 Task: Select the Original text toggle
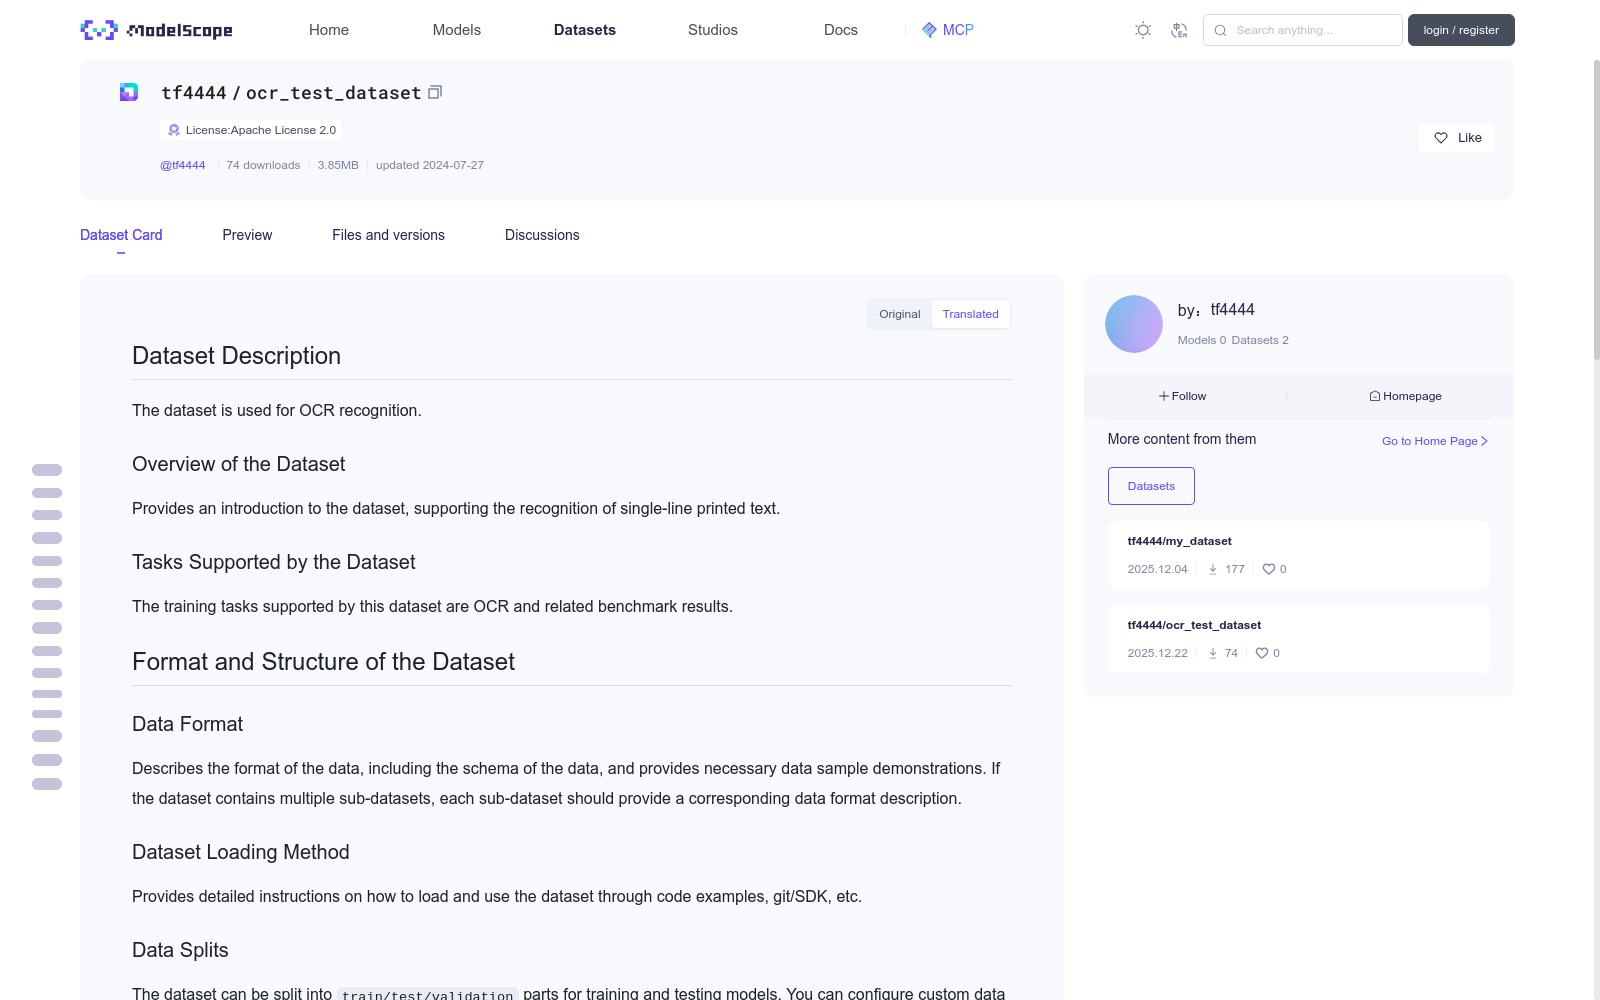900,314
